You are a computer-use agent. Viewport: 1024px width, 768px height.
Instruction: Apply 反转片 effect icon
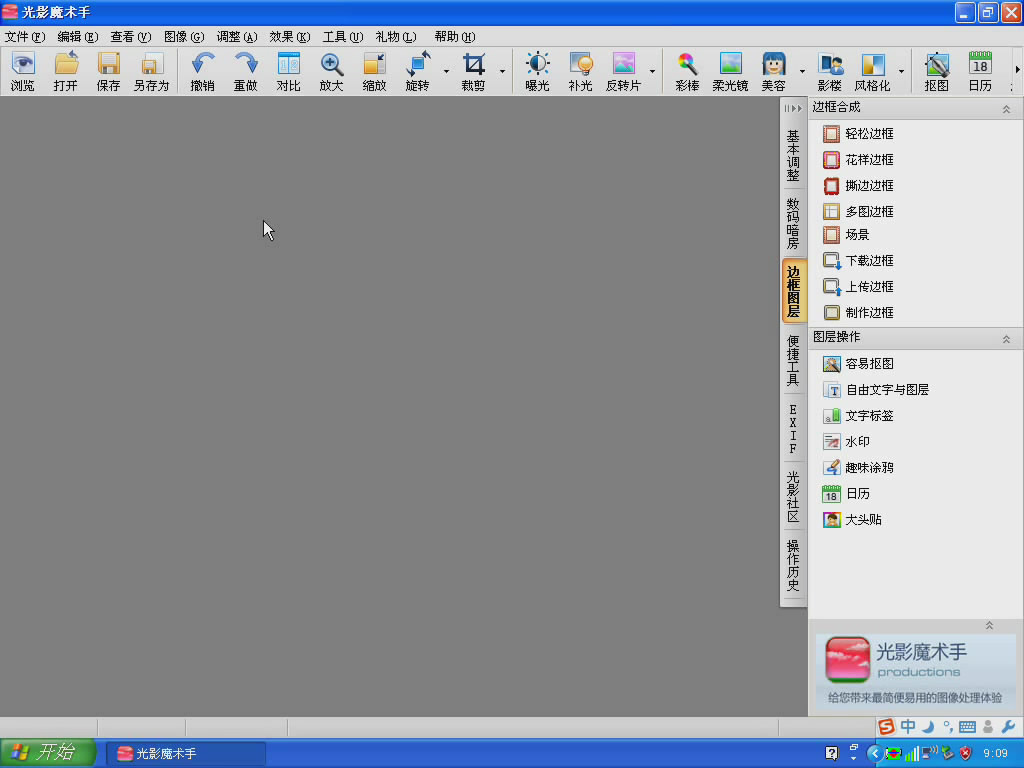tap(624, 71)
